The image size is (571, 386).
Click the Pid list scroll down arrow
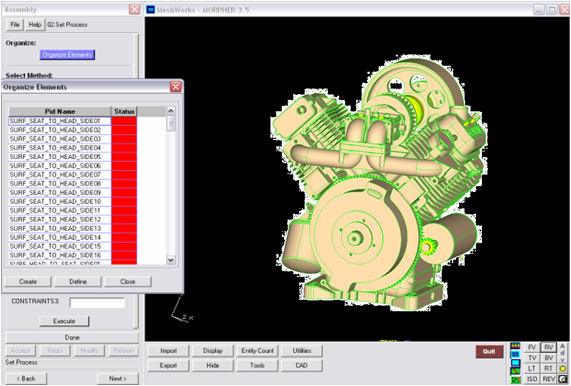[x=170, y=260]
